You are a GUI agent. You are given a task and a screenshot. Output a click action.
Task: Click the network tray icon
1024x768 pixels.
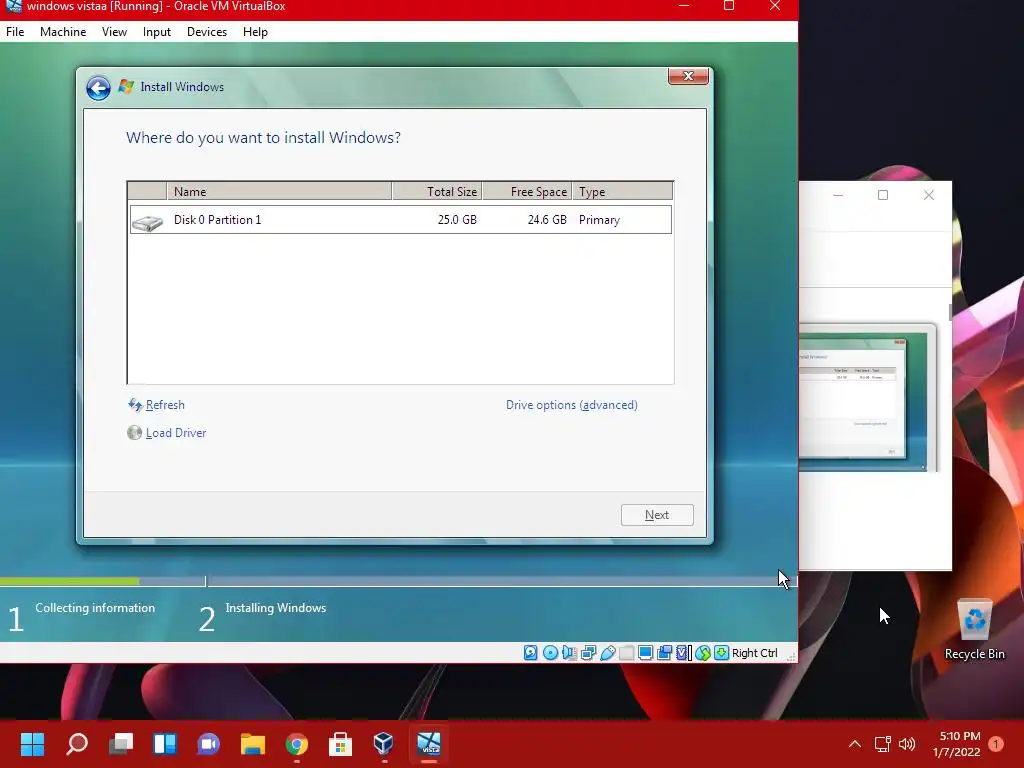pyautogui.click(x=882, y=744)
